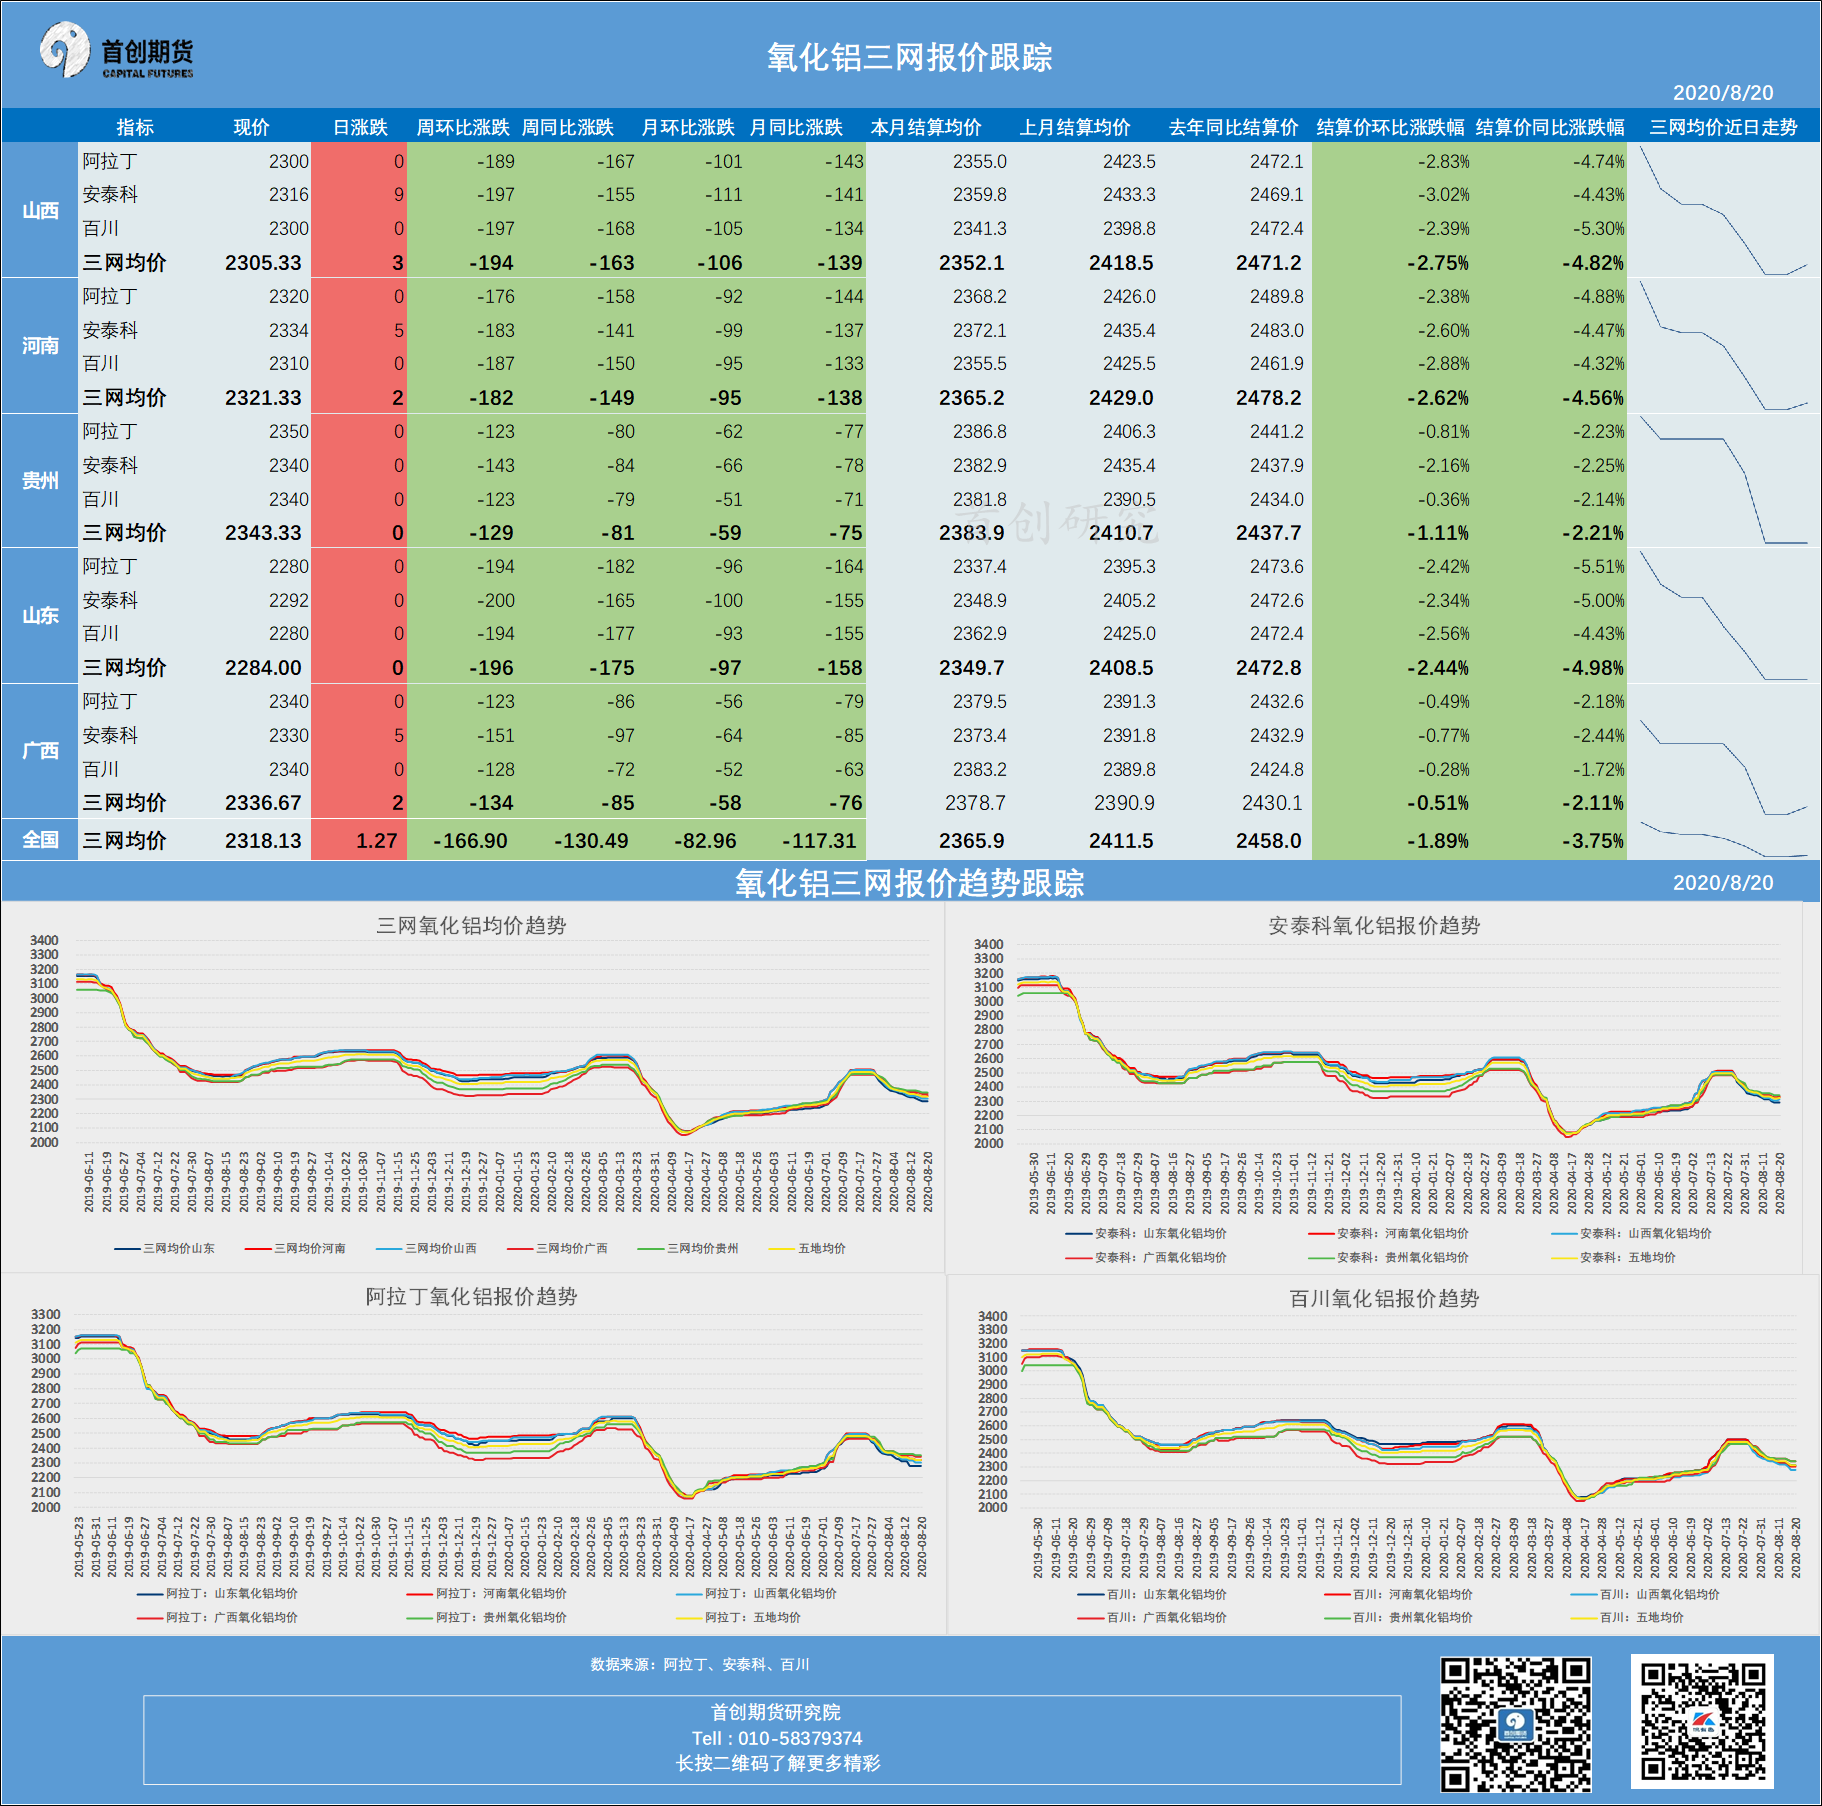Image resolution: width=1822 pixels, height=1806 pixels.
Task: Click the 贵州 trend sparkline
Action: point(1723,480)
